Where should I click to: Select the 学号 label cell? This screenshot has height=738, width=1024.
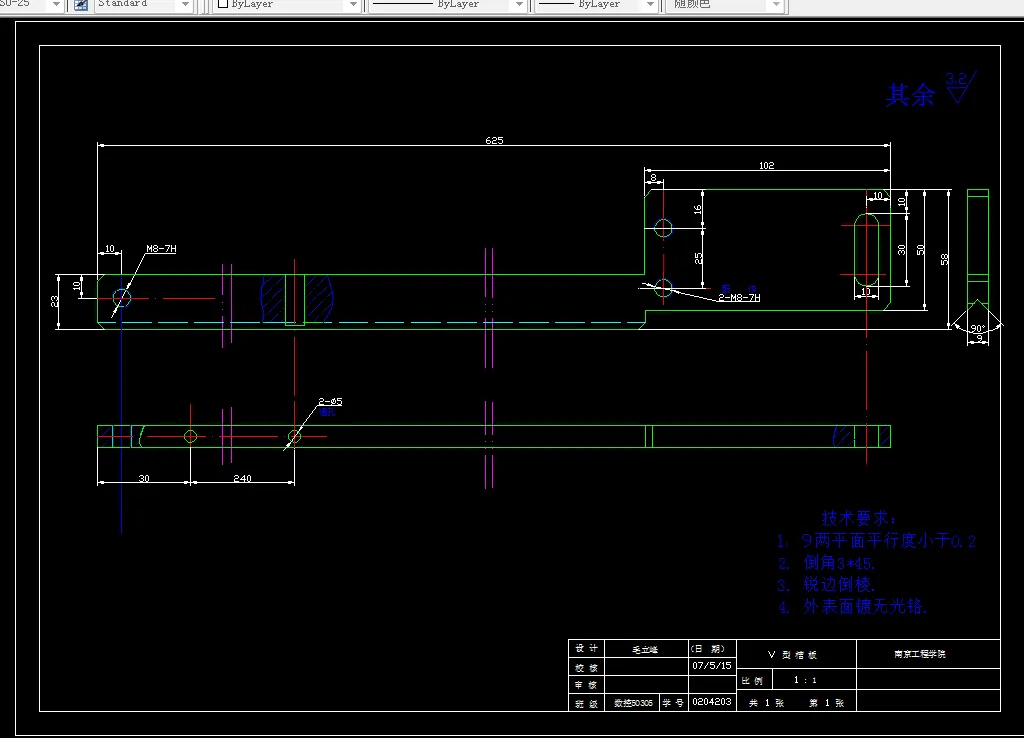point(673,703)
